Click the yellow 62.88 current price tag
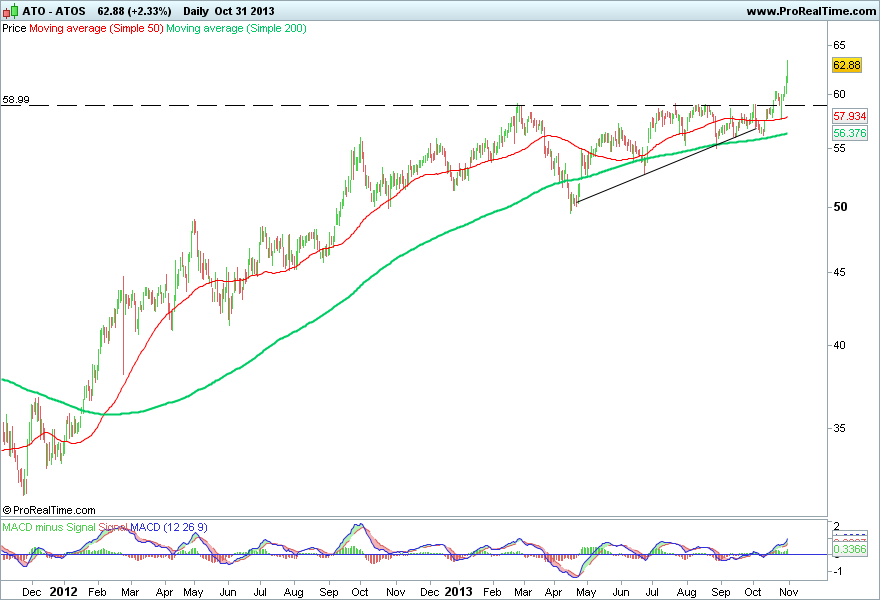The width and height of the screenshot is (880, 600). point(846,65)
